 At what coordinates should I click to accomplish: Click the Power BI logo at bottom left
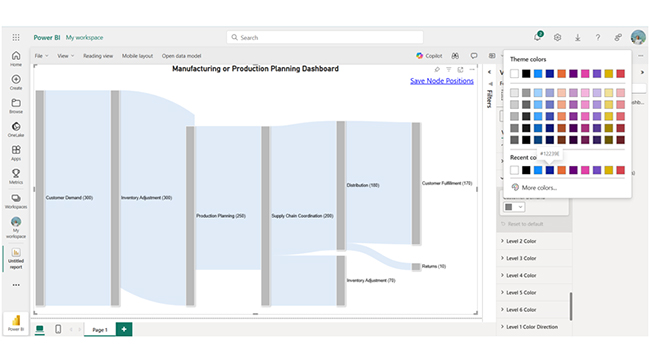16,322
